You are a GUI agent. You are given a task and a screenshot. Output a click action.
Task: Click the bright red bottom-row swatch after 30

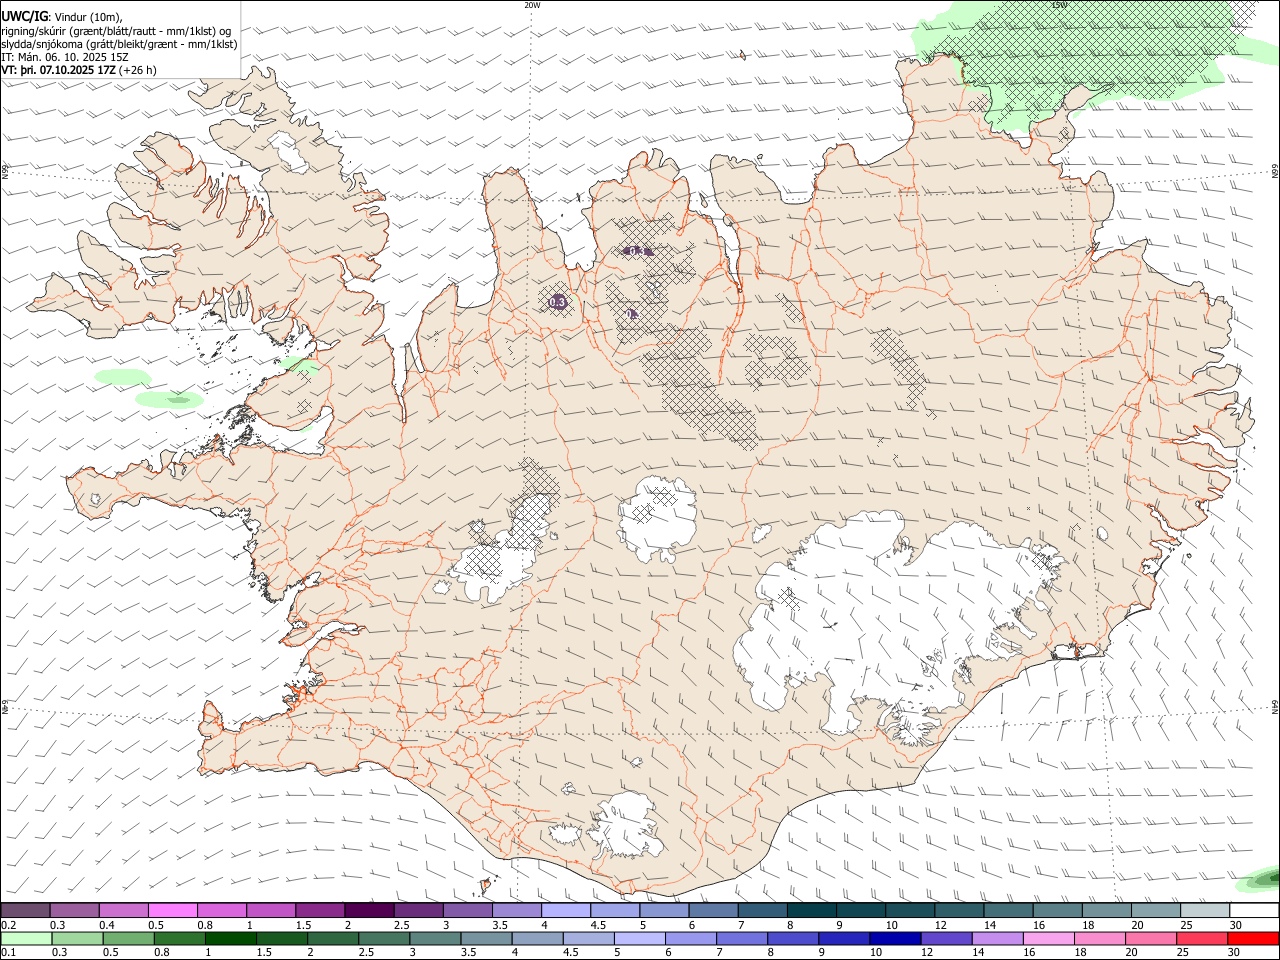[x=1253, y=939]
